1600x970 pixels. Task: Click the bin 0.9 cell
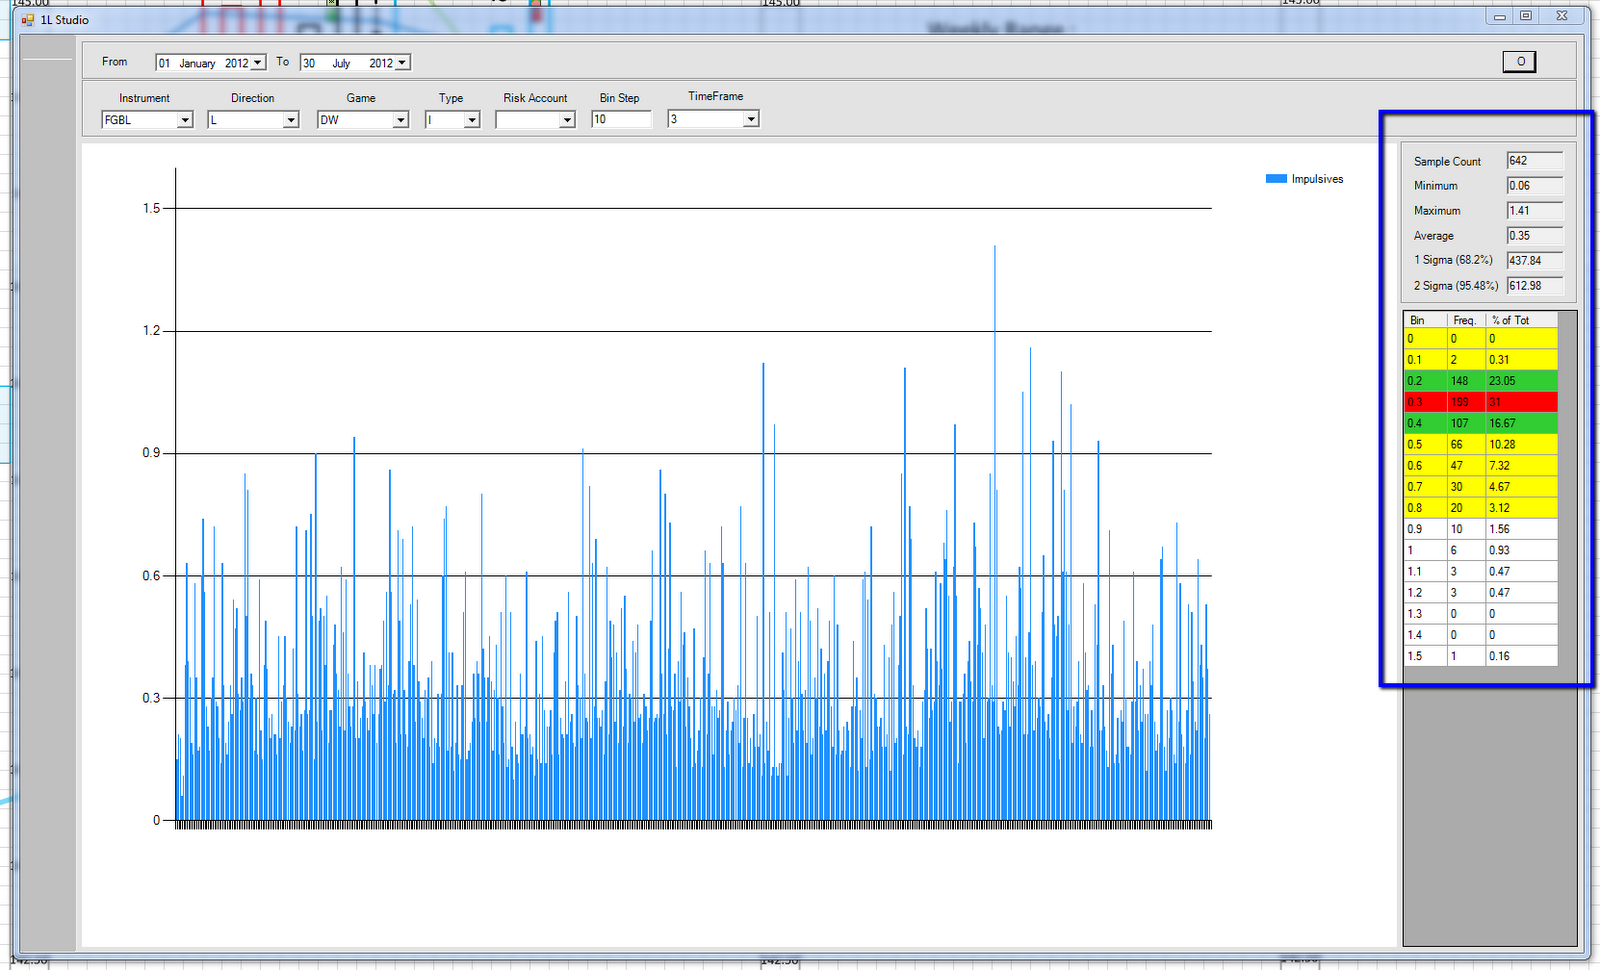[x=1427, y=529]
